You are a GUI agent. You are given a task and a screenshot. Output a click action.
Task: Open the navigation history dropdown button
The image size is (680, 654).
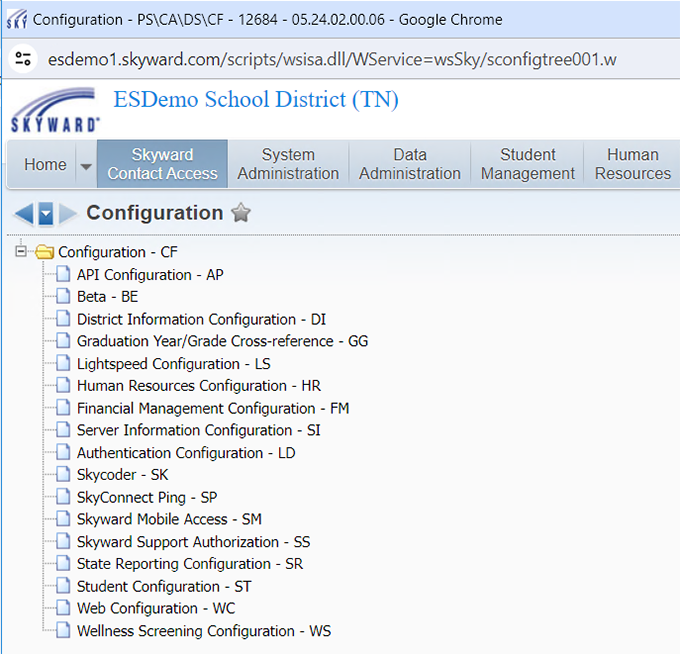pyautogui.click(x=46, y=213)
